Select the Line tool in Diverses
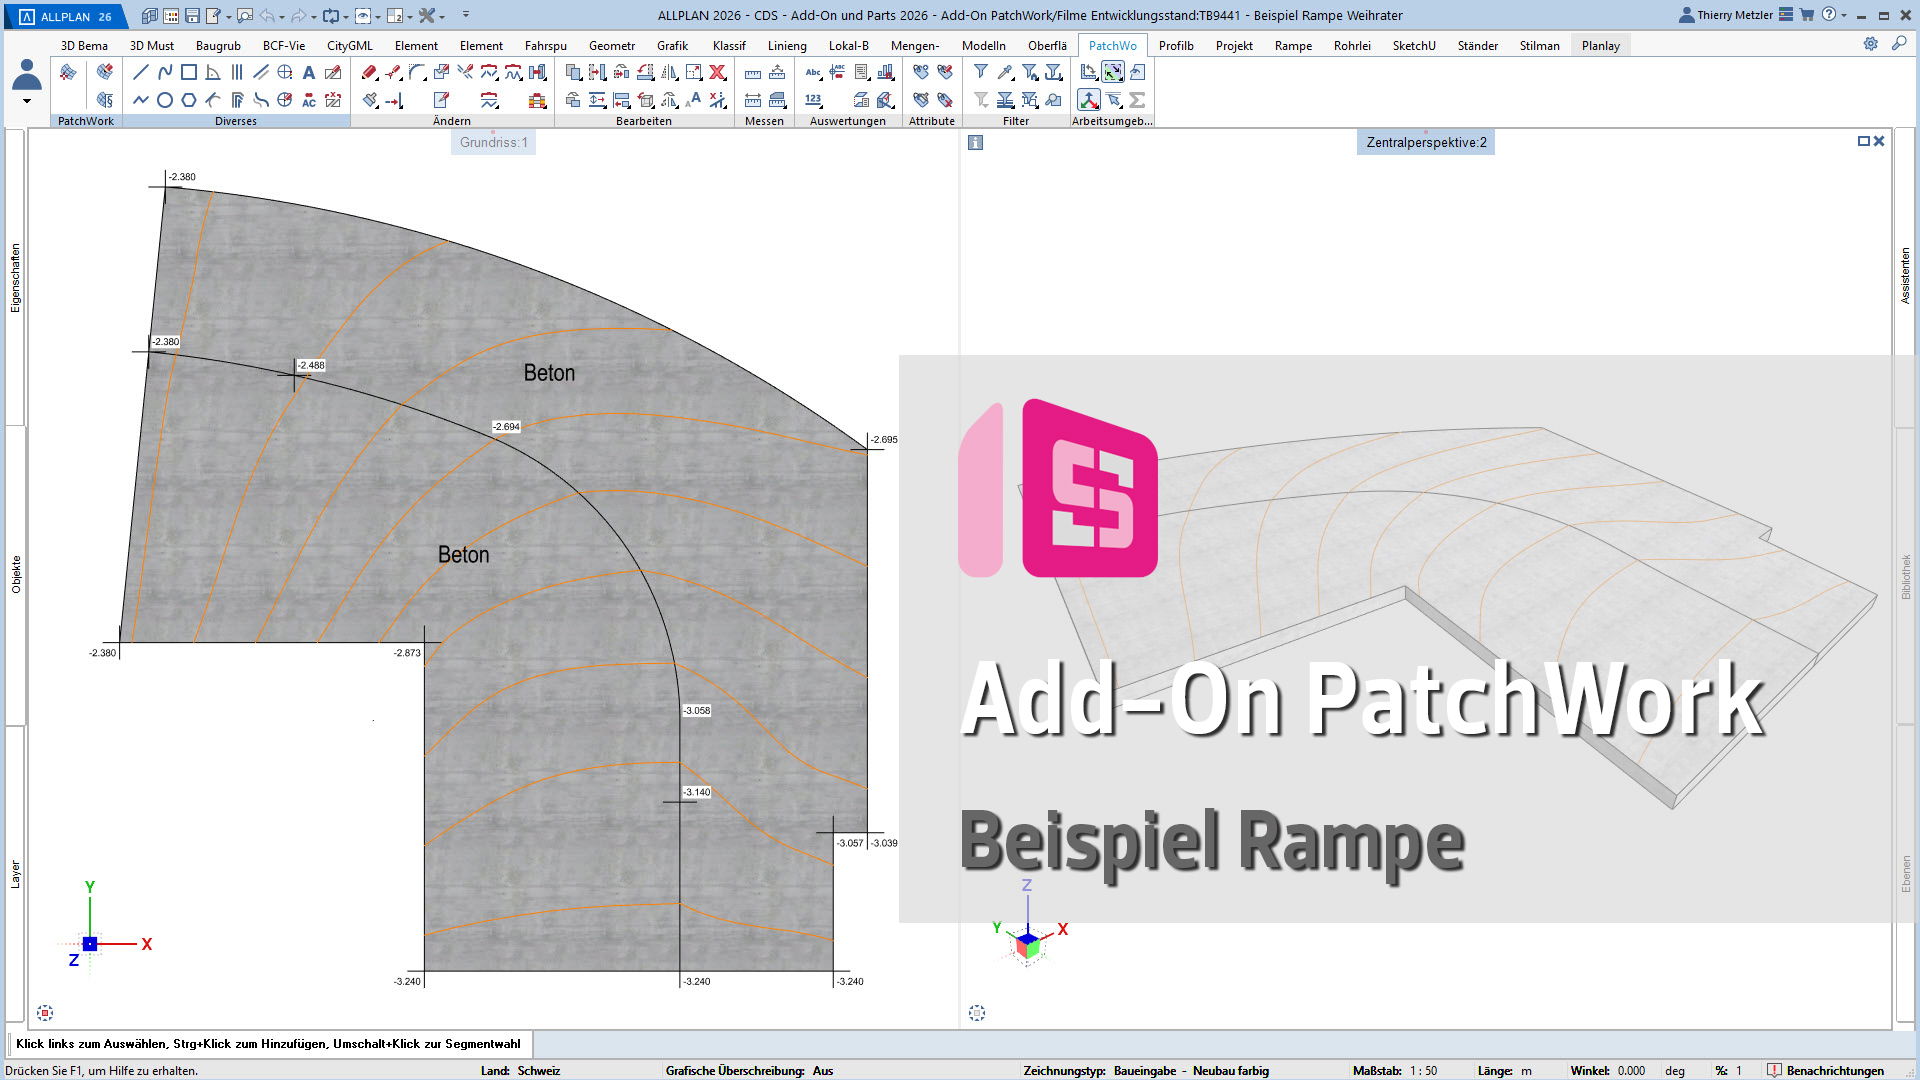The image size is (1920, 1080). 140,72
